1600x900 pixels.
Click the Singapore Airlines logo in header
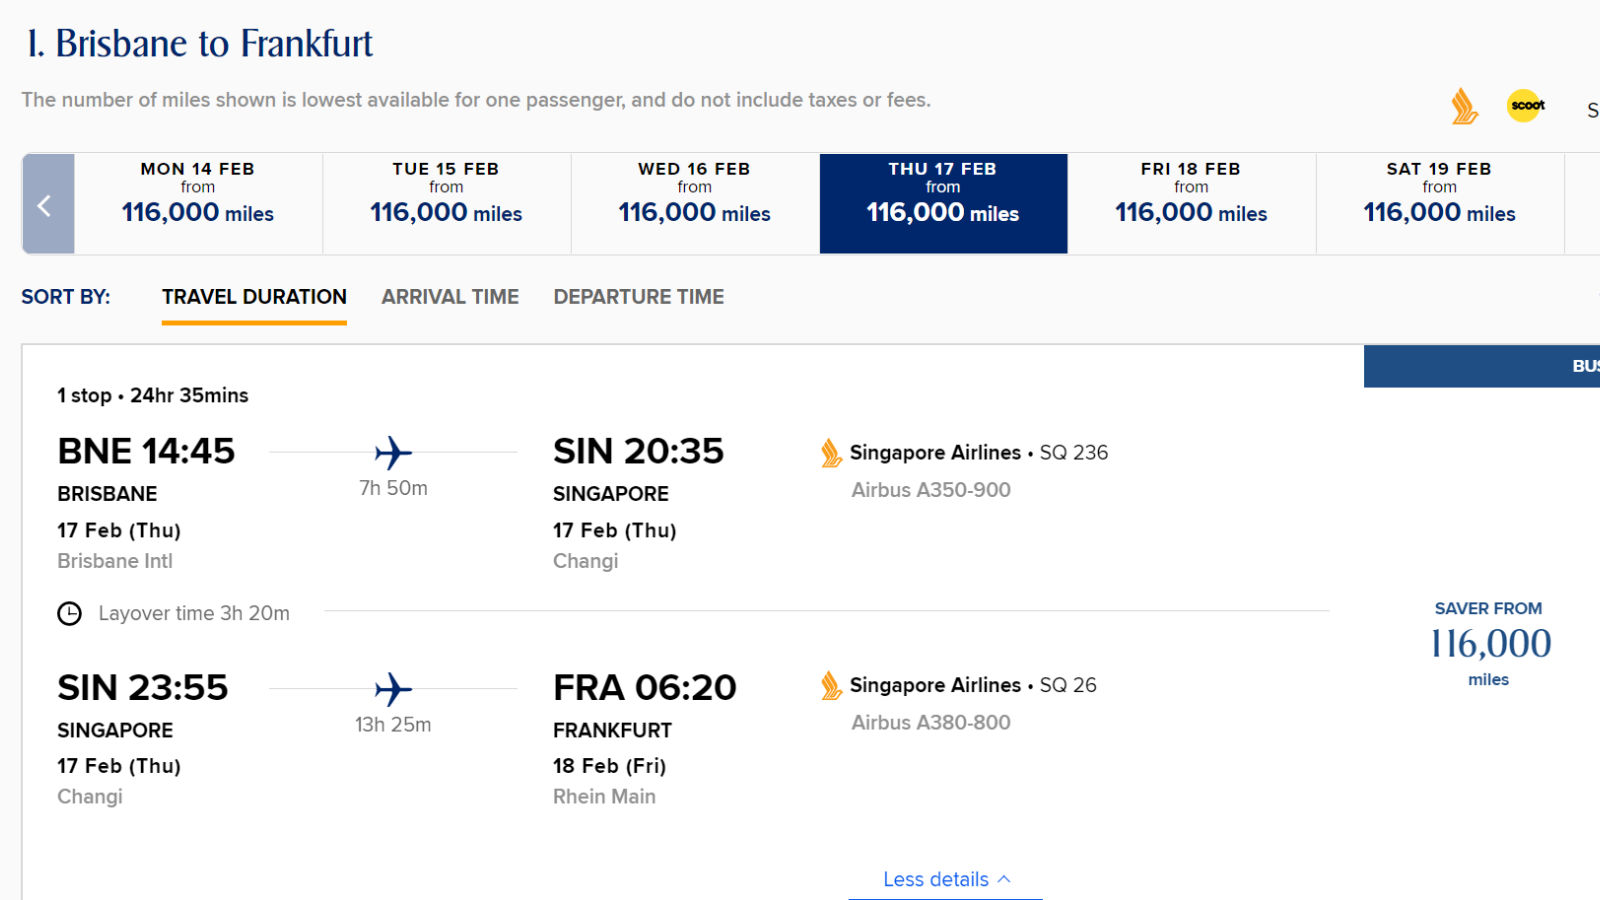[1464, 106]
